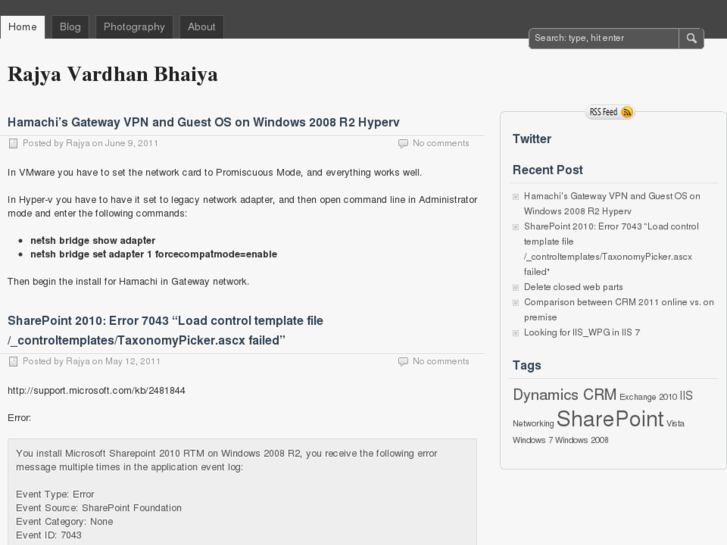Open the About tab
Viewport: 727px width, 545px height.
[201, 27]
